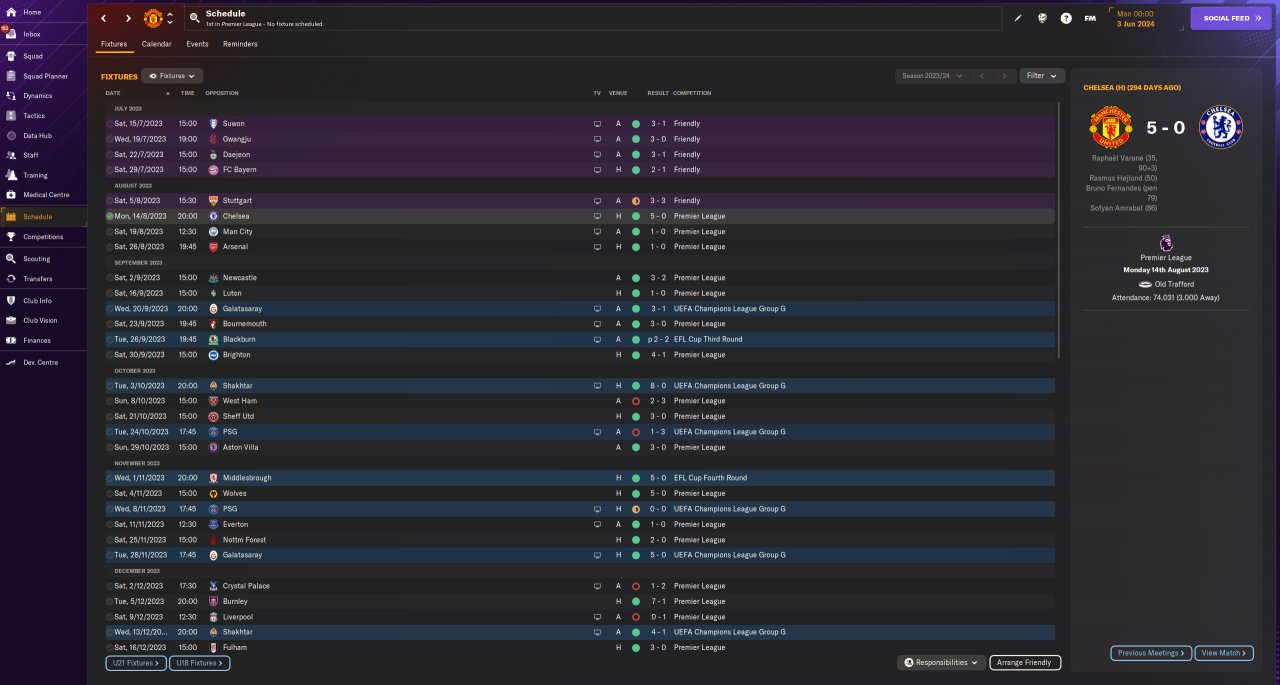Open U21 Fixtures

coord(135,663)
